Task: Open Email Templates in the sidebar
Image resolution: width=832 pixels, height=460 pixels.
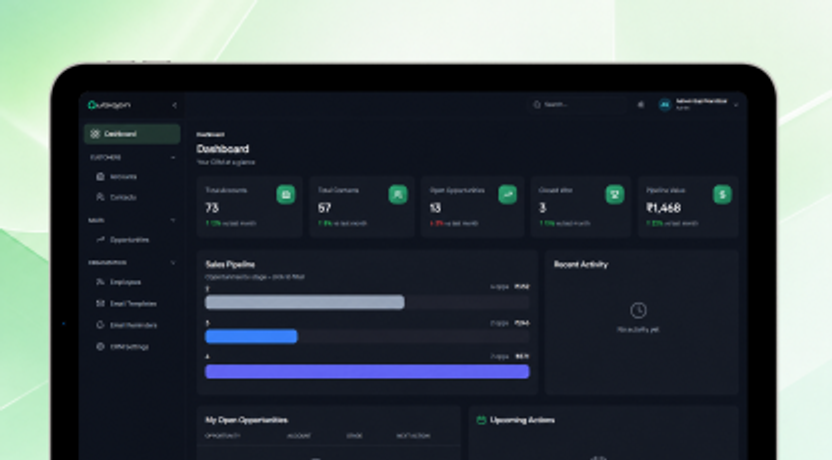Action: tap(132, 303)
